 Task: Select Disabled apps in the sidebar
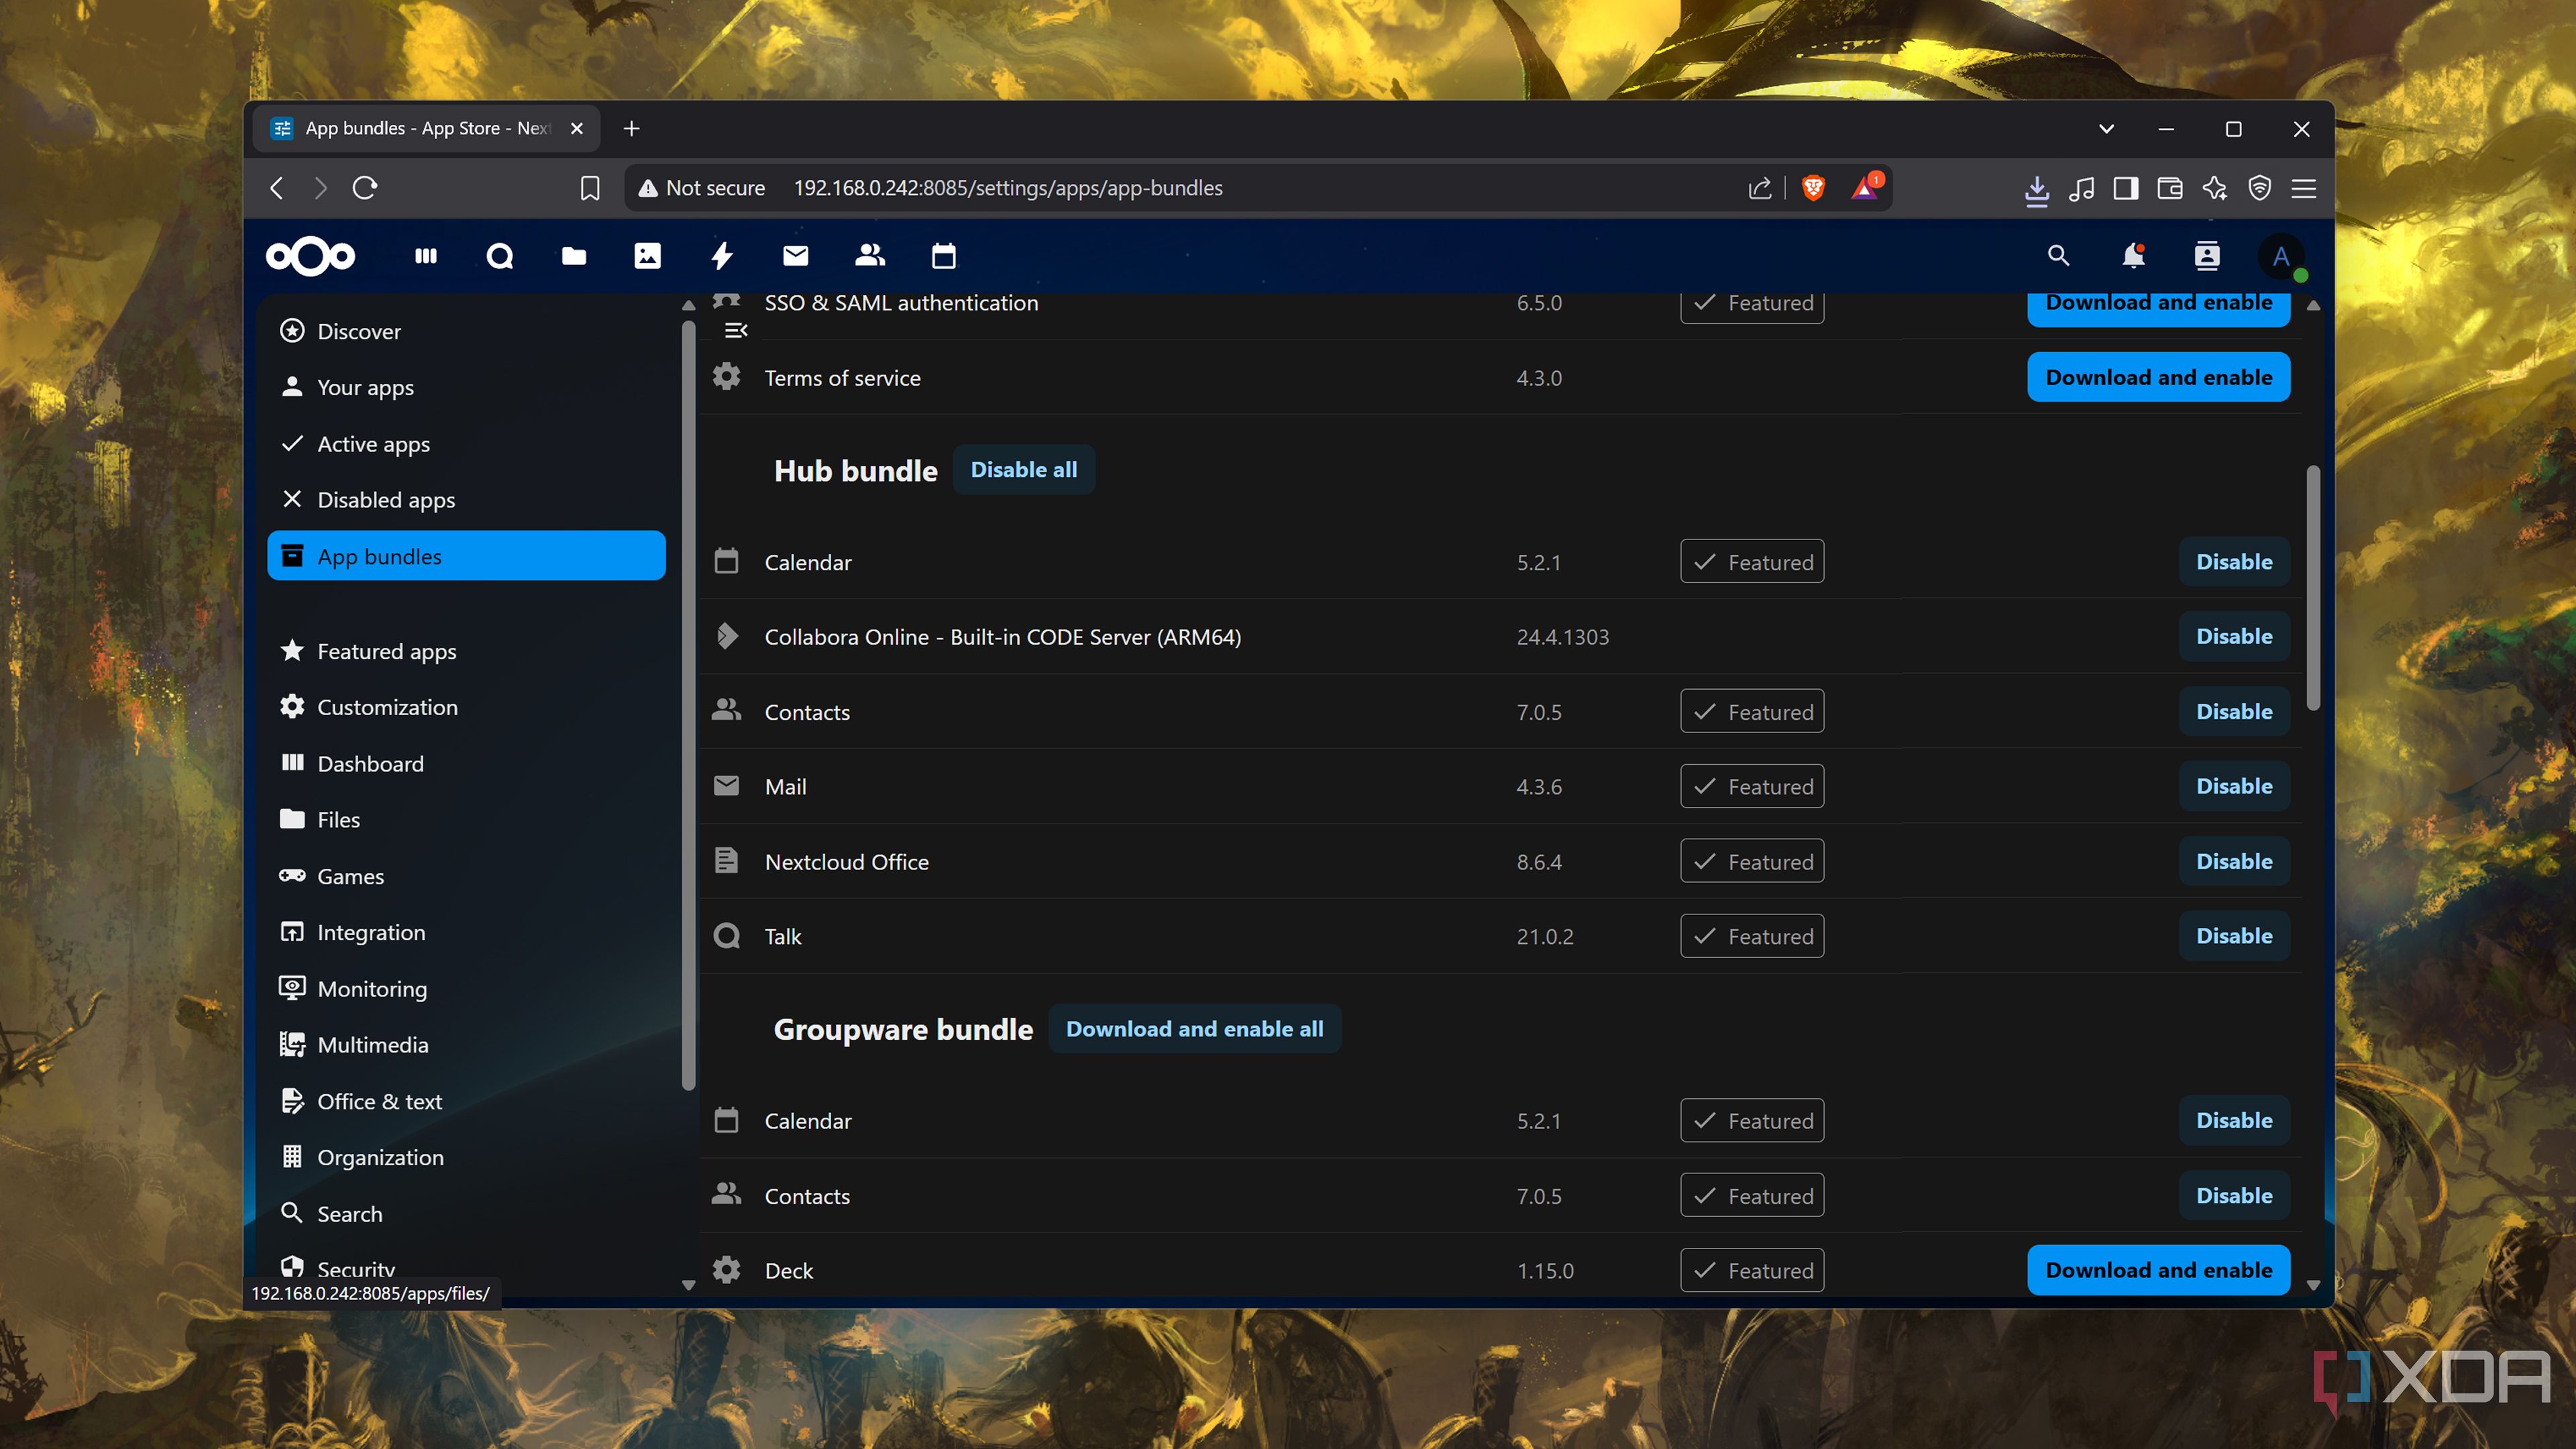pos(466,499)
